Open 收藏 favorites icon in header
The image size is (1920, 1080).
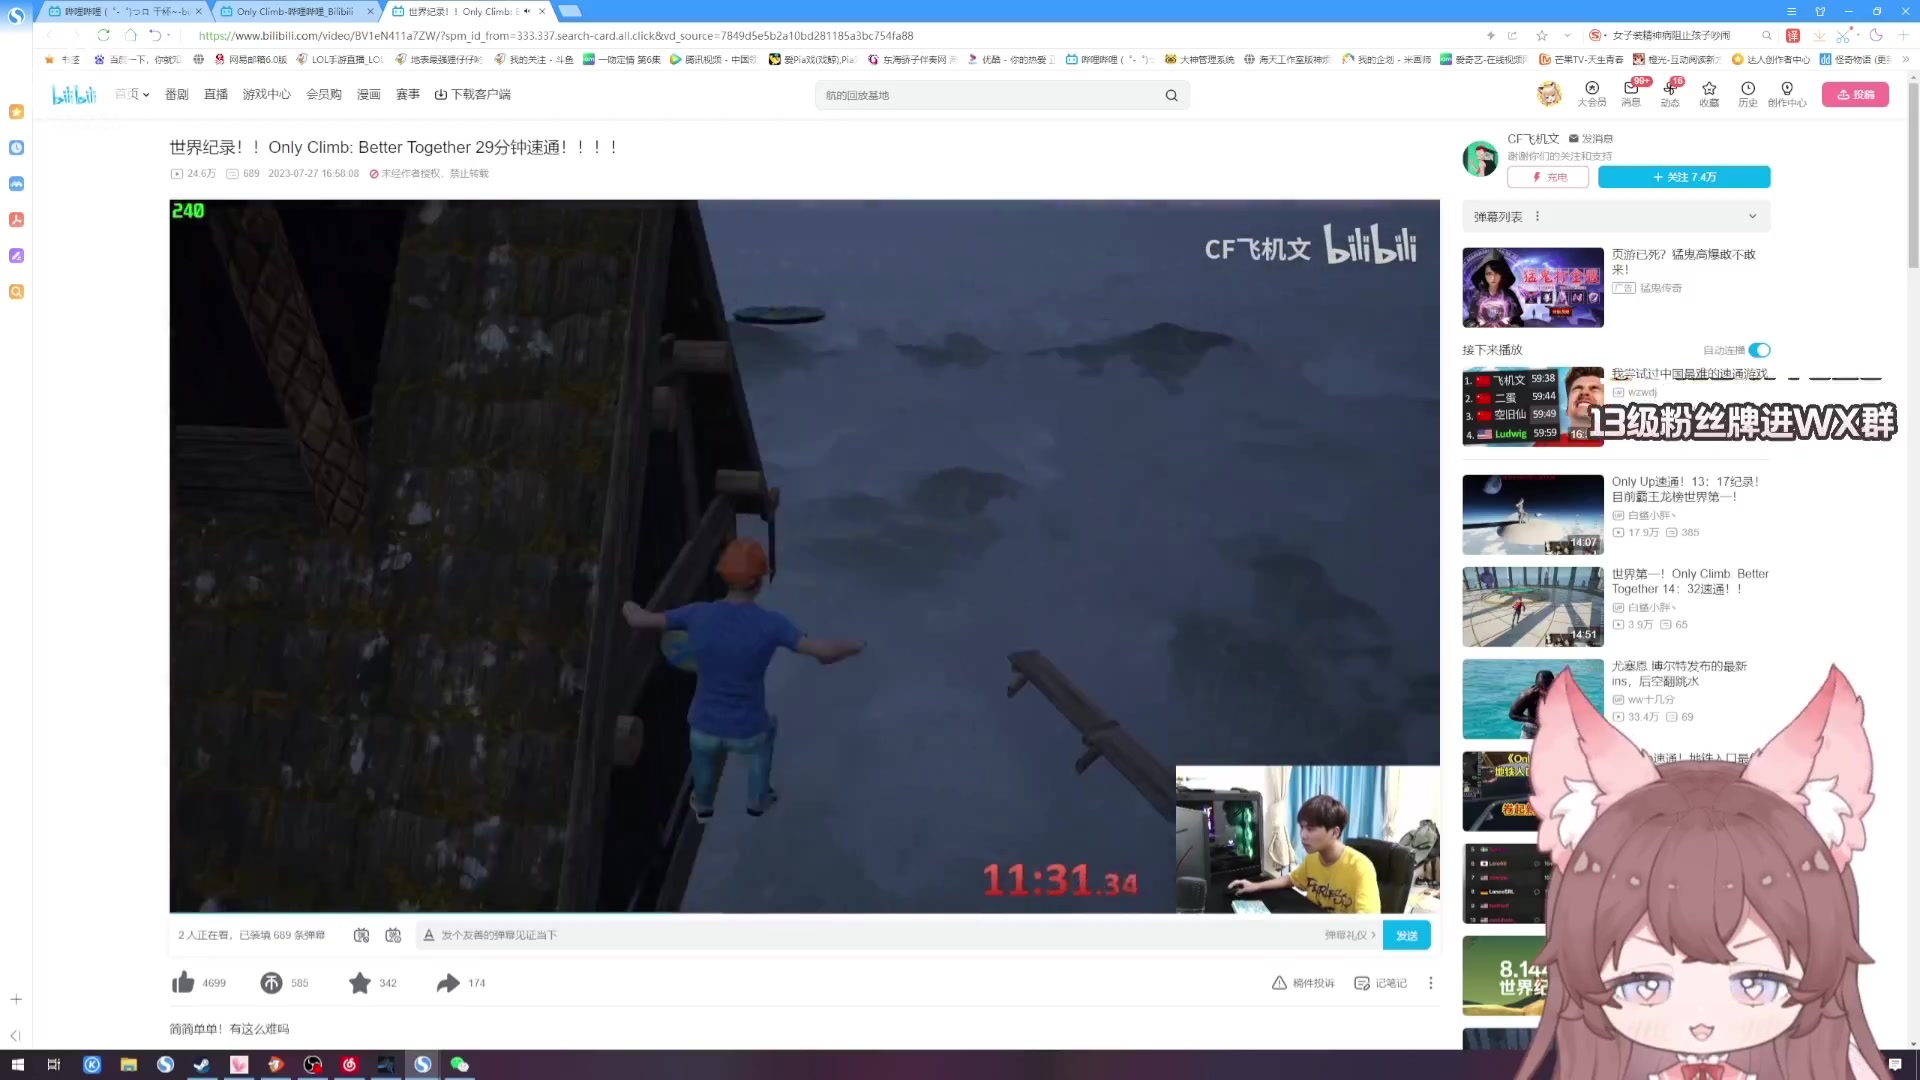click(1709, 94)
